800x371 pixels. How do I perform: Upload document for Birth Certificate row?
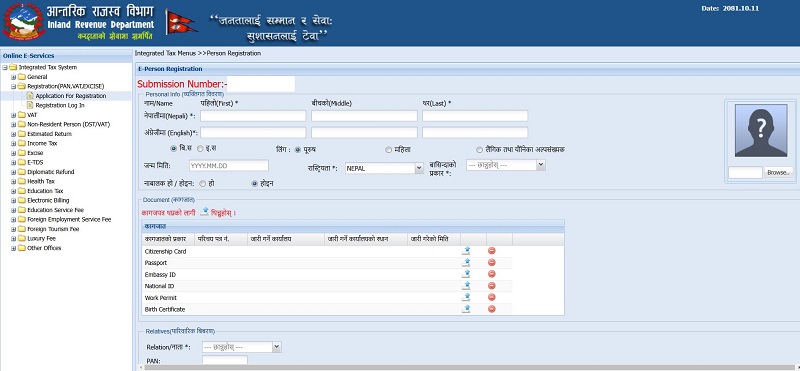click(x=466, y=309)
